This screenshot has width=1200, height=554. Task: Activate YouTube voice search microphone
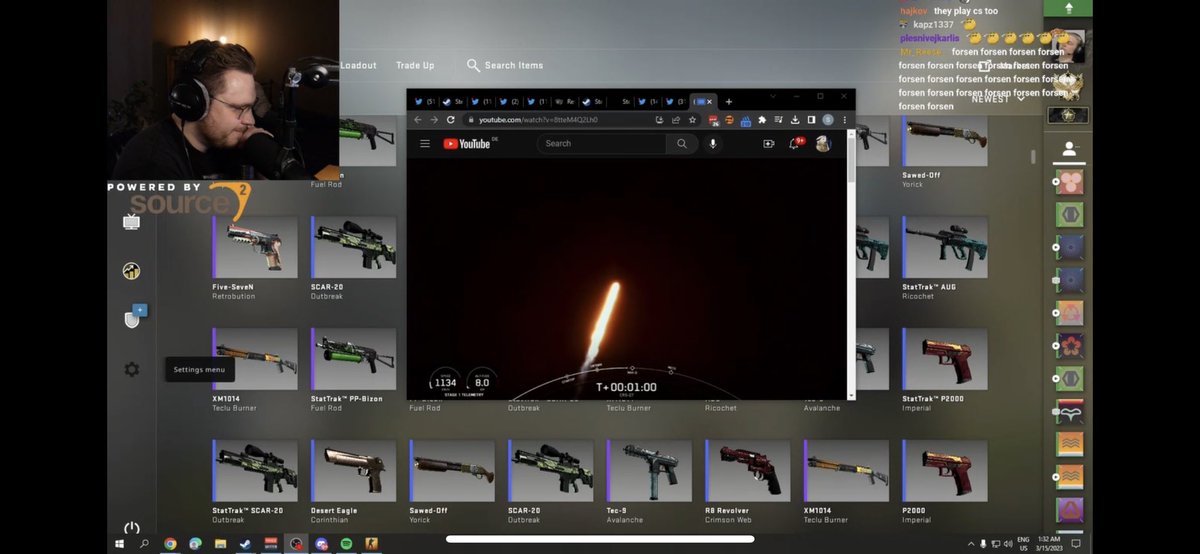713,144
